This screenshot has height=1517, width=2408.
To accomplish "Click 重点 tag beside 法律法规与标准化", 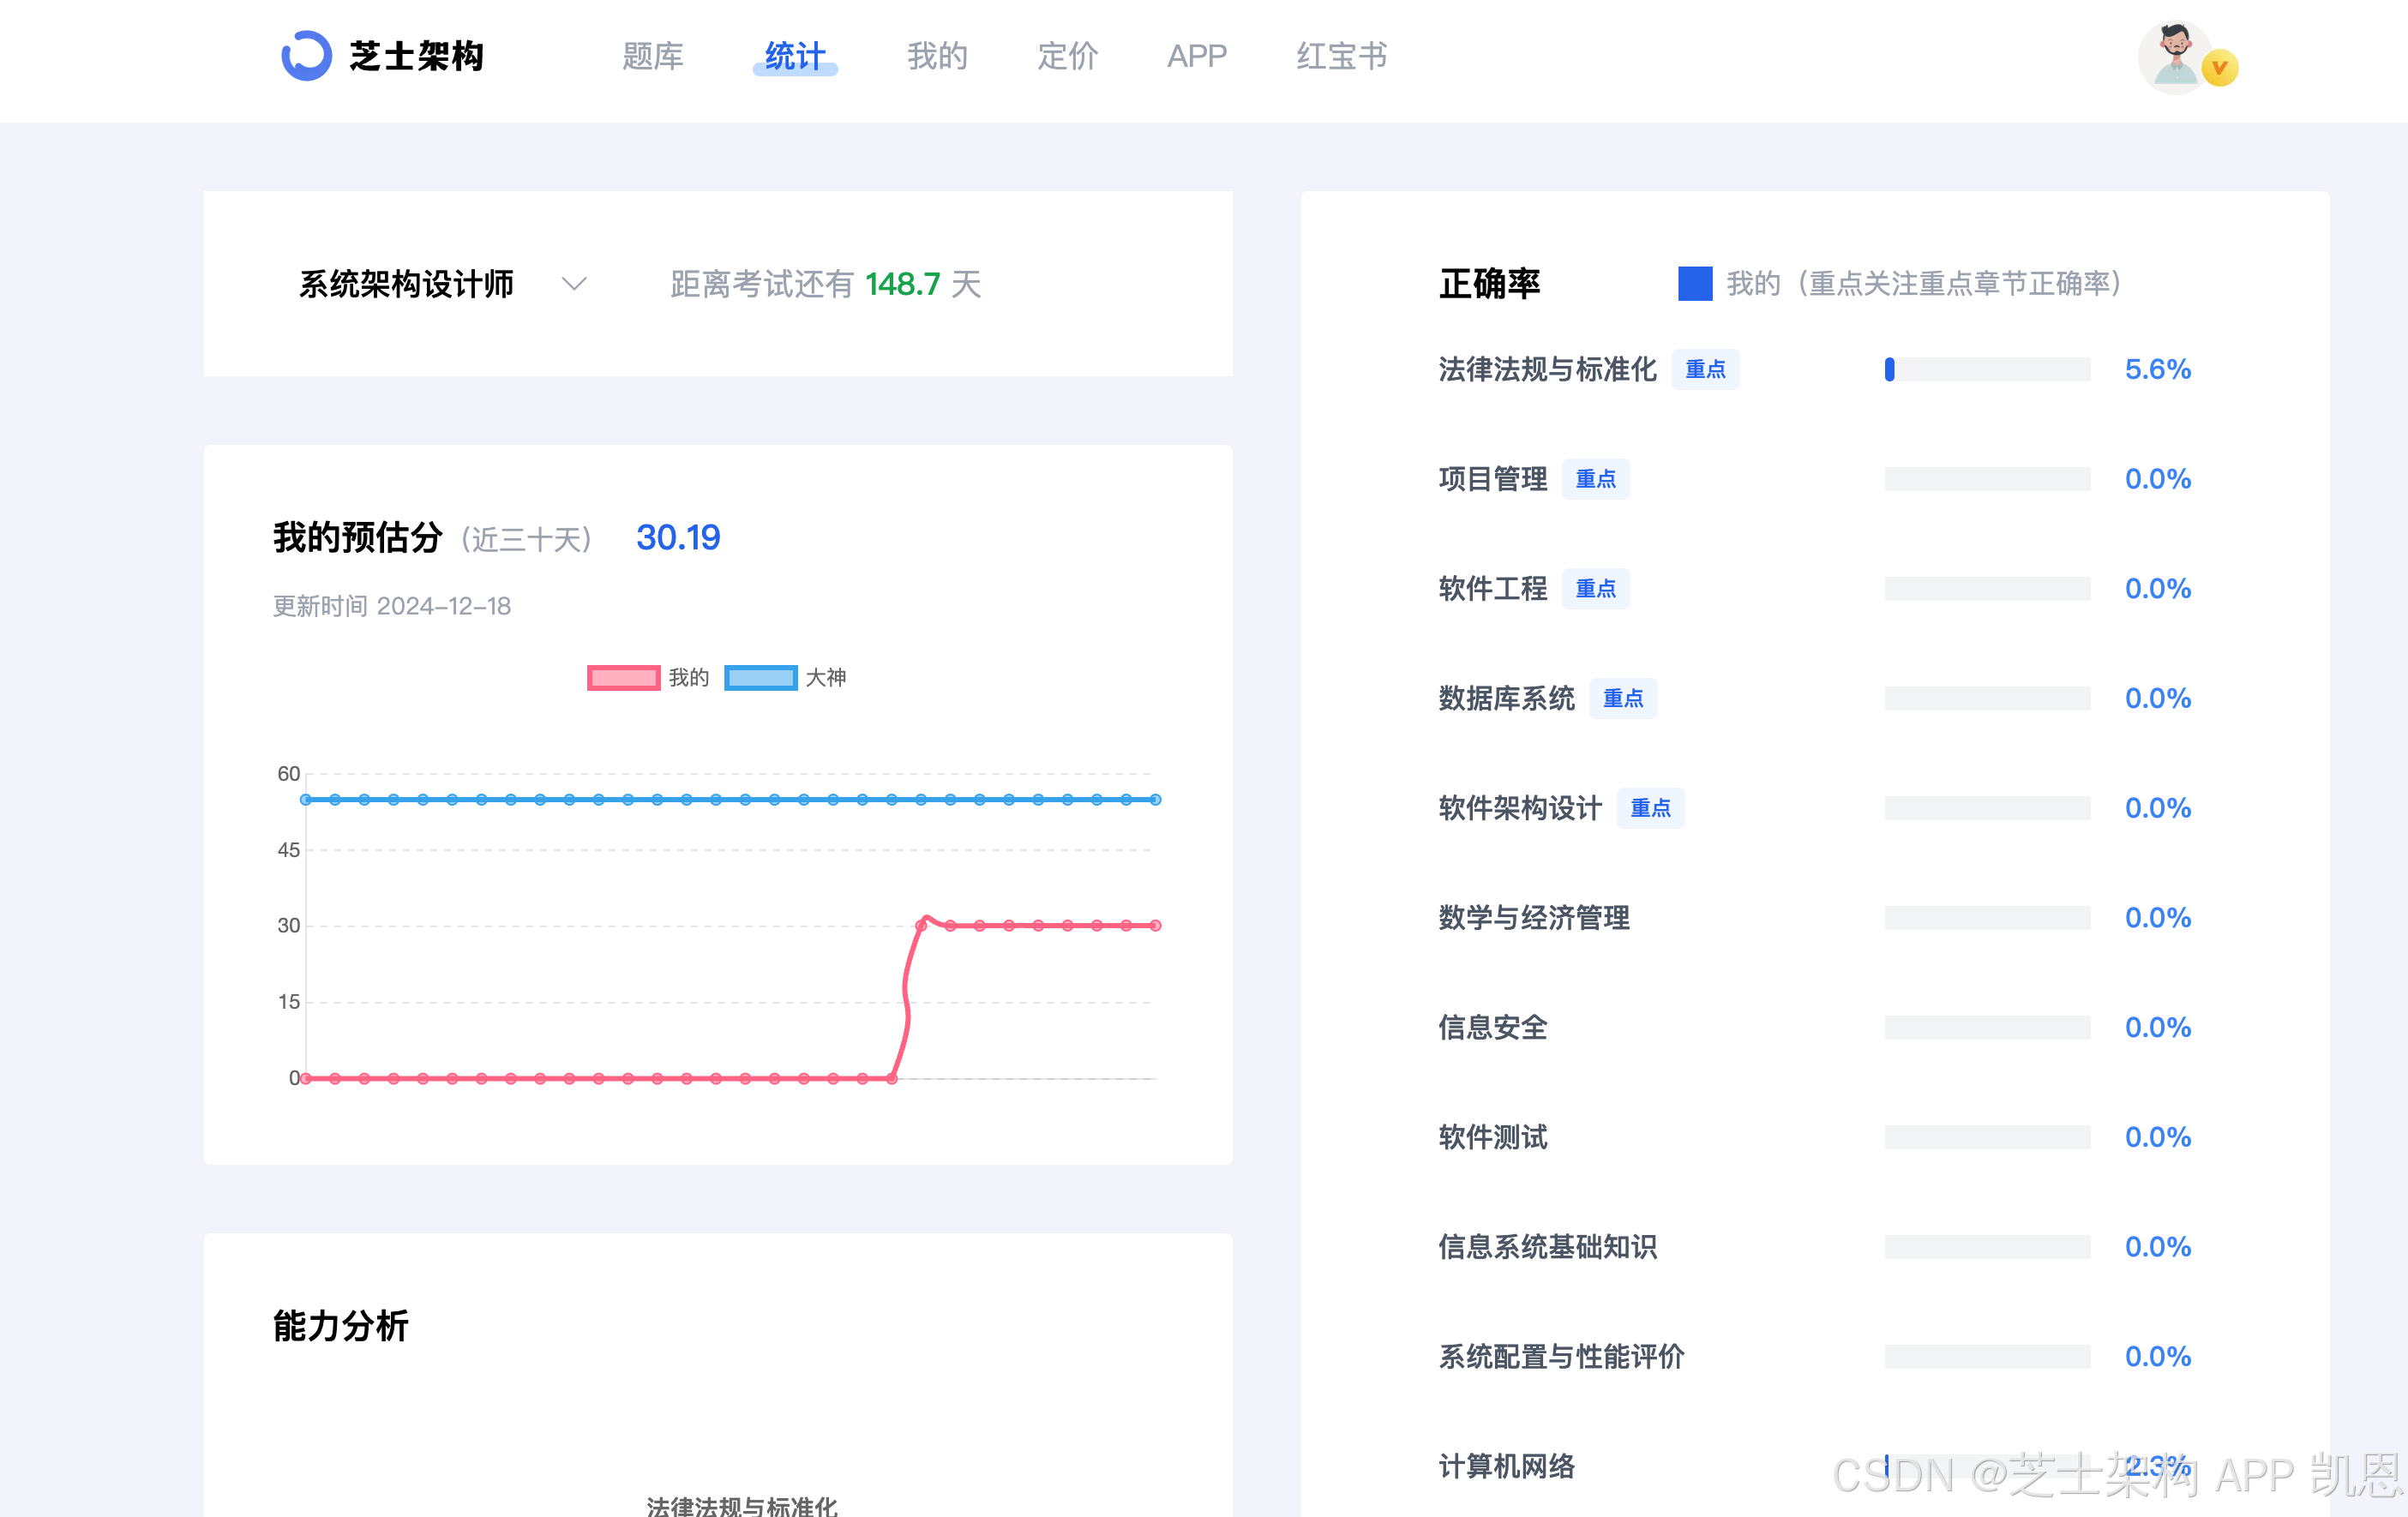I will [x=1705, y=369].
